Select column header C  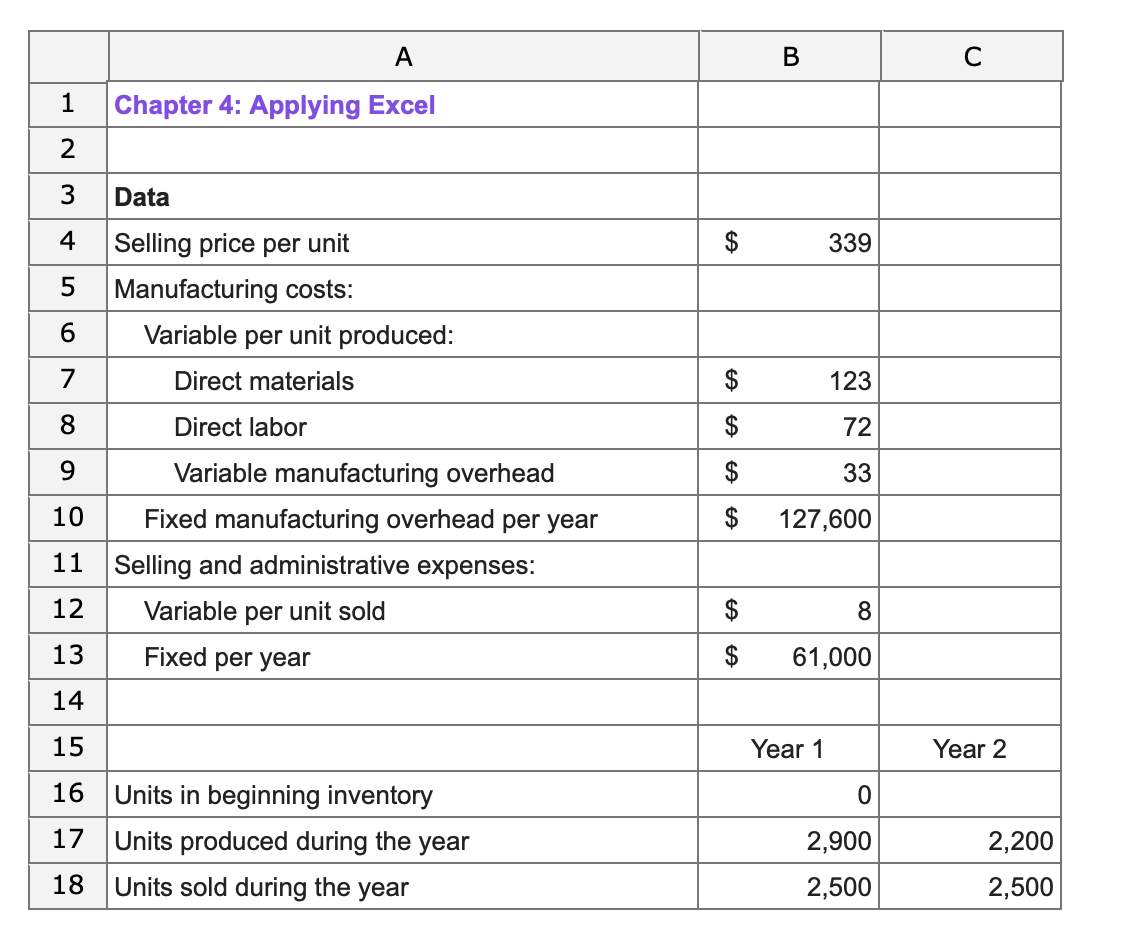[x=971, y=56]
